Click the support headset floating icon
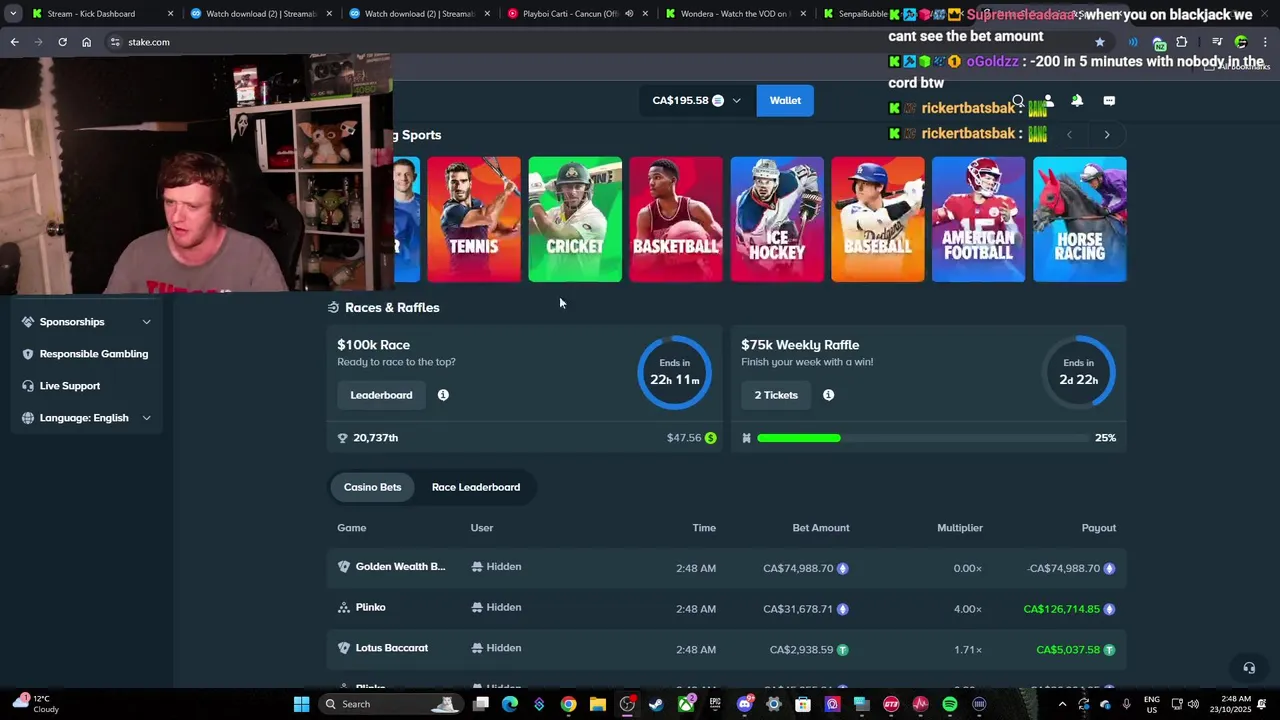Image resolution: width=1280 pixels, height=720 pixels. (1249, 668)
